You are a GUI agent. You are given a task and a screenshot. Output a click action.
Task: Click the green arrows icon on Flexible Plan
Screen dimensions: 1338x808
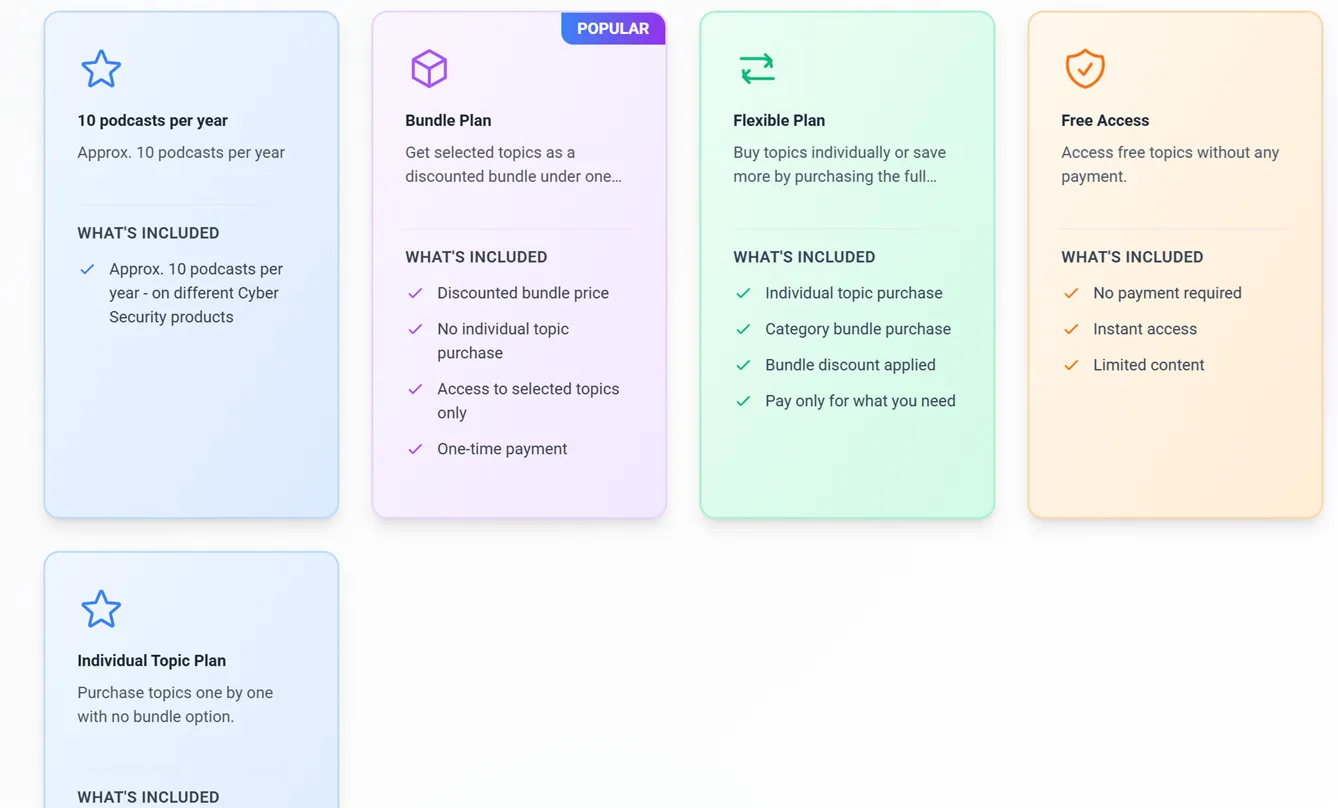point(757,68)
